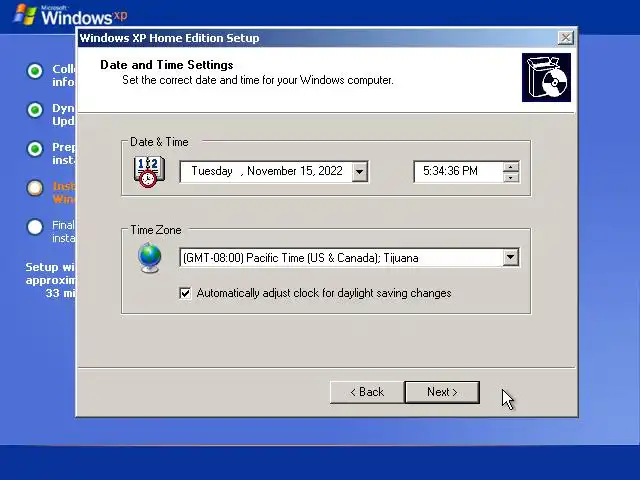Click the Windows XP logo

tap(70, 15)
